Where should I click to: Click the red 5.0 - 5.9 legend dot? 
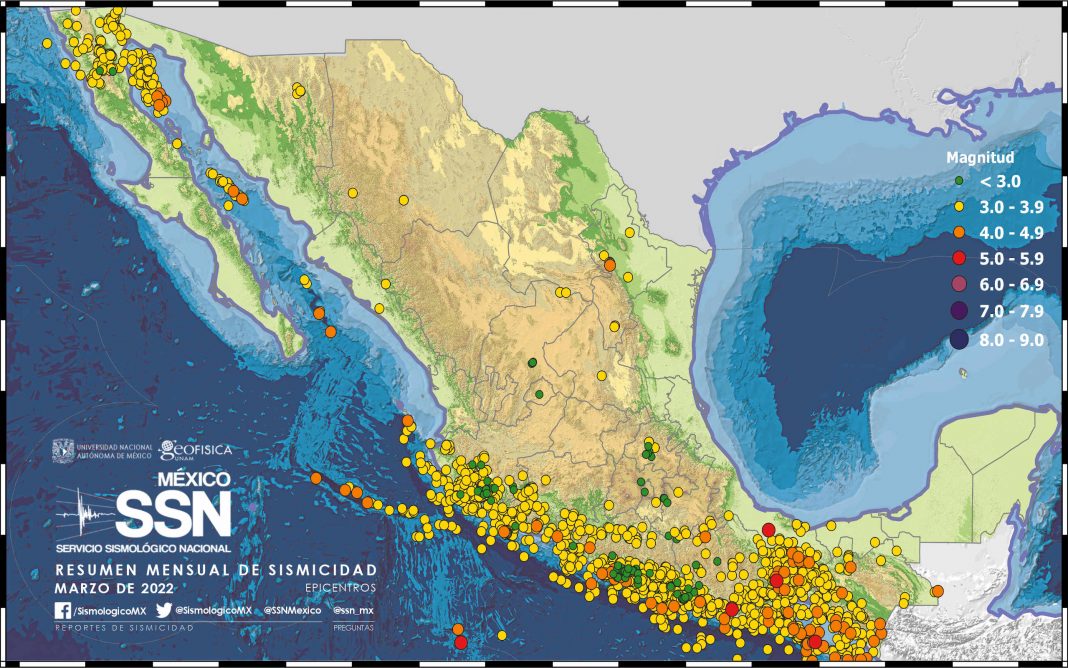click(959, 258)
